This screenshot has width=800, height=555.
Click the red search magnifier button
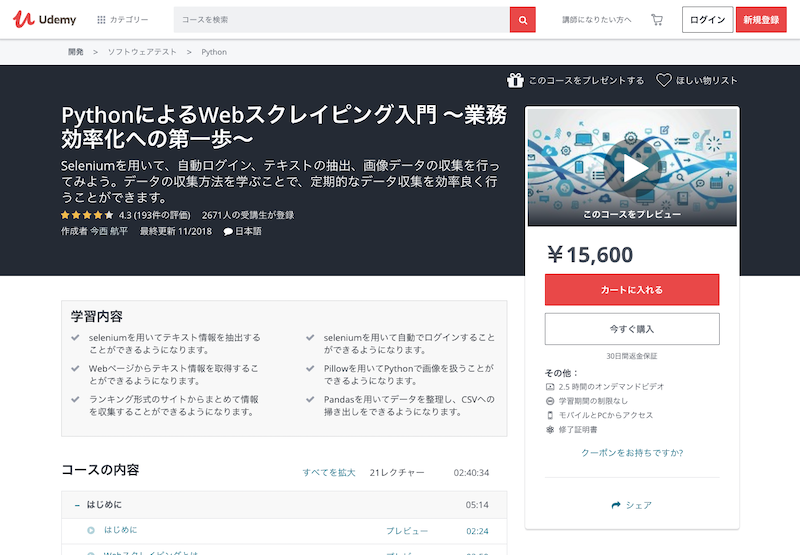(x=522, y=19)
